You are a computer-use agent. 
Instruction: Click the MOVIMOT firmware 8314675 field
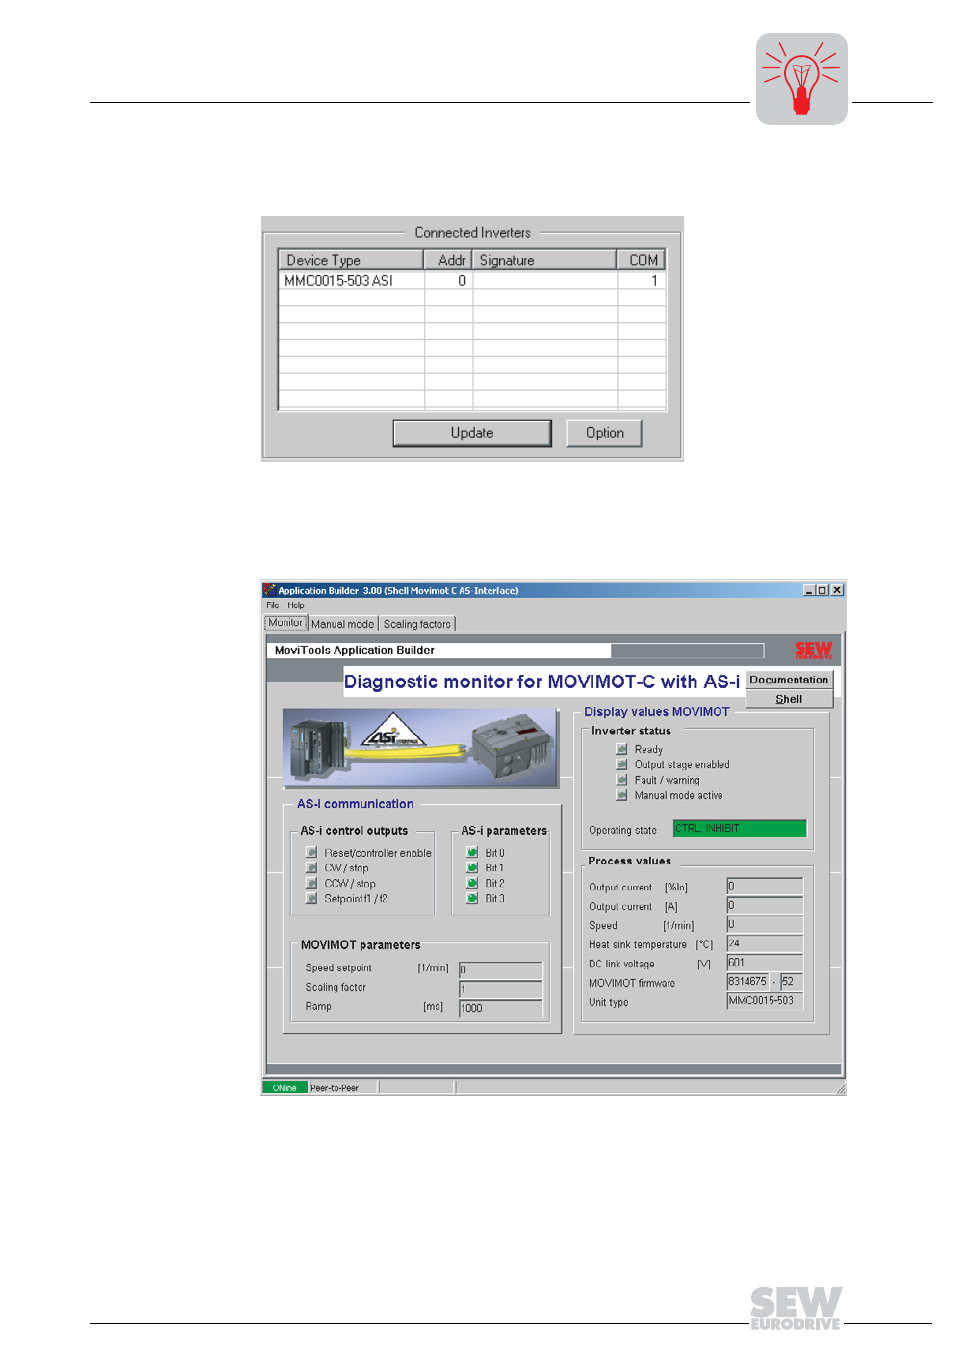(x=747, y=981)
